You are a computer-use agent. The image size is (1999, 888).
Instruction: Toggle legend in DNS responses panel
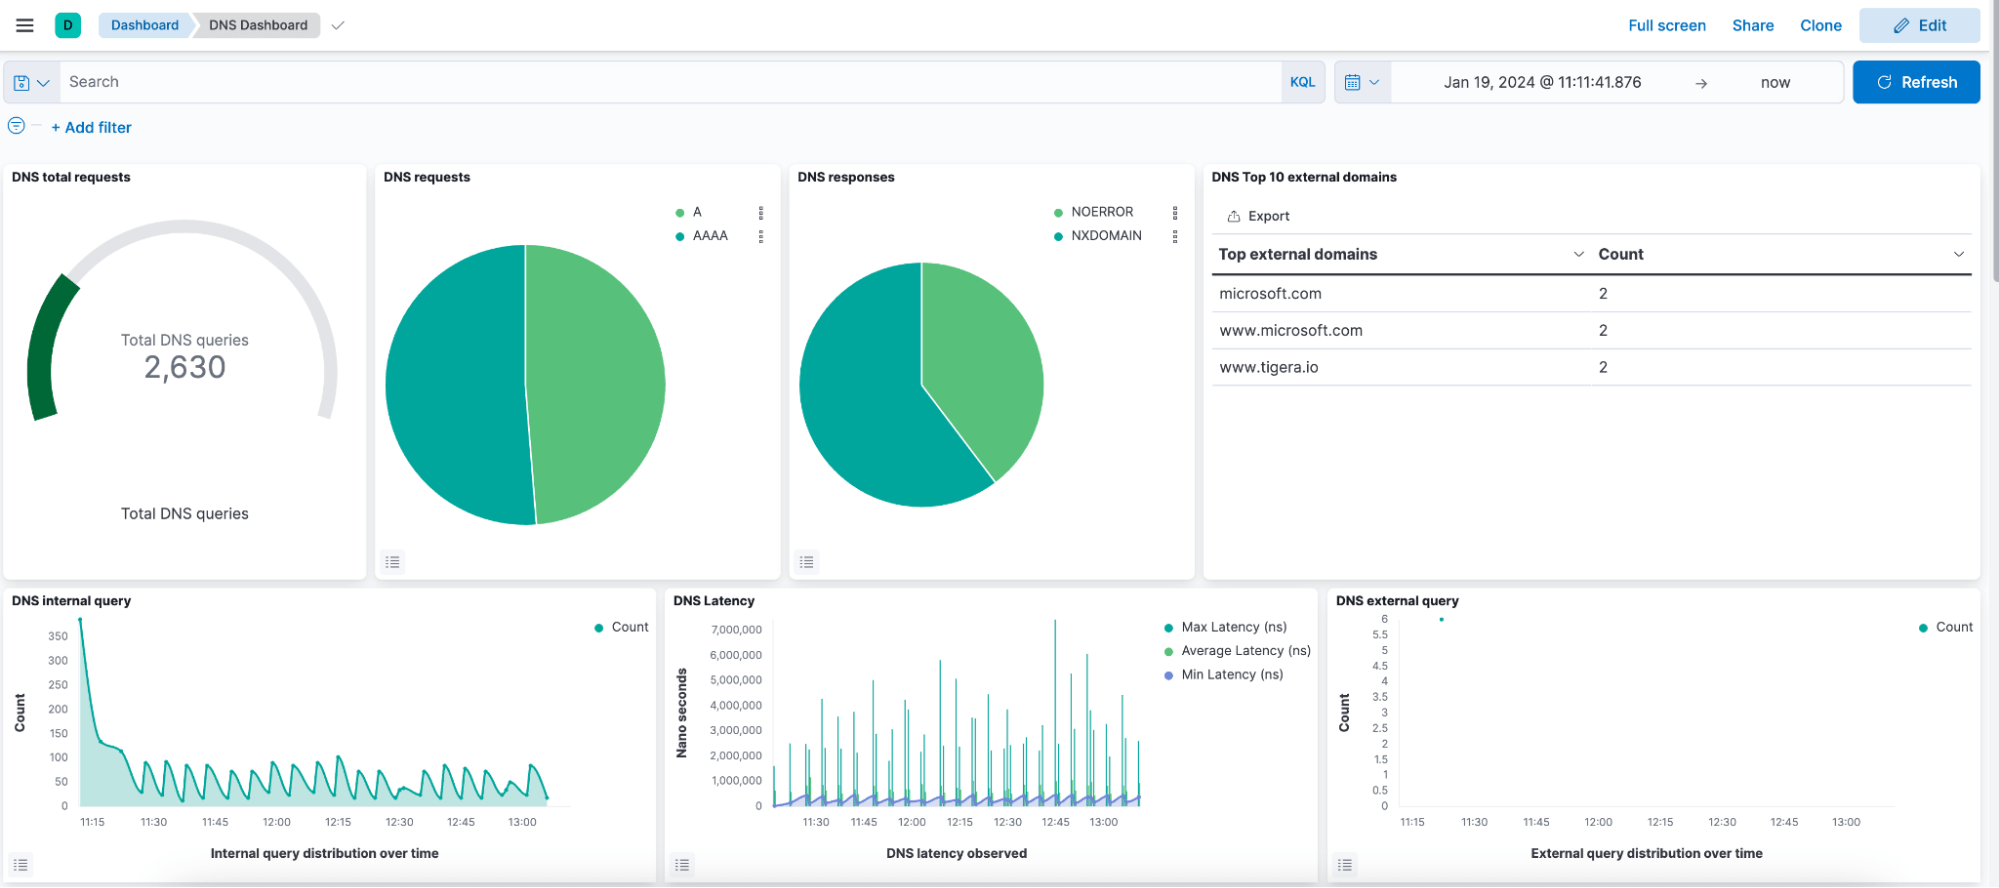(807, 562)
